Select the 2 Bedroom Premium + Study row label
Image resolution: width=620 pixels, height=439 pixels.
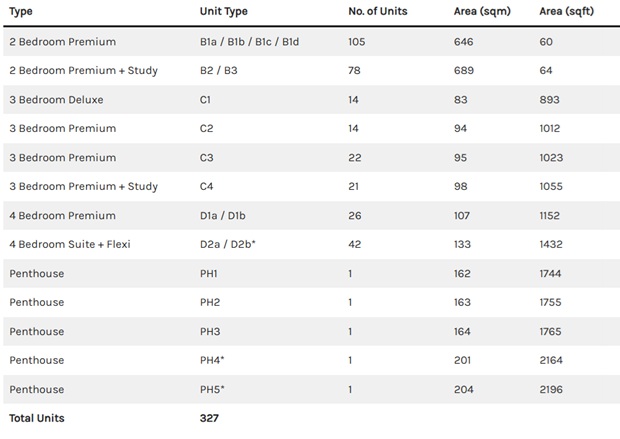pyautogui.click(x=83, y=71)
